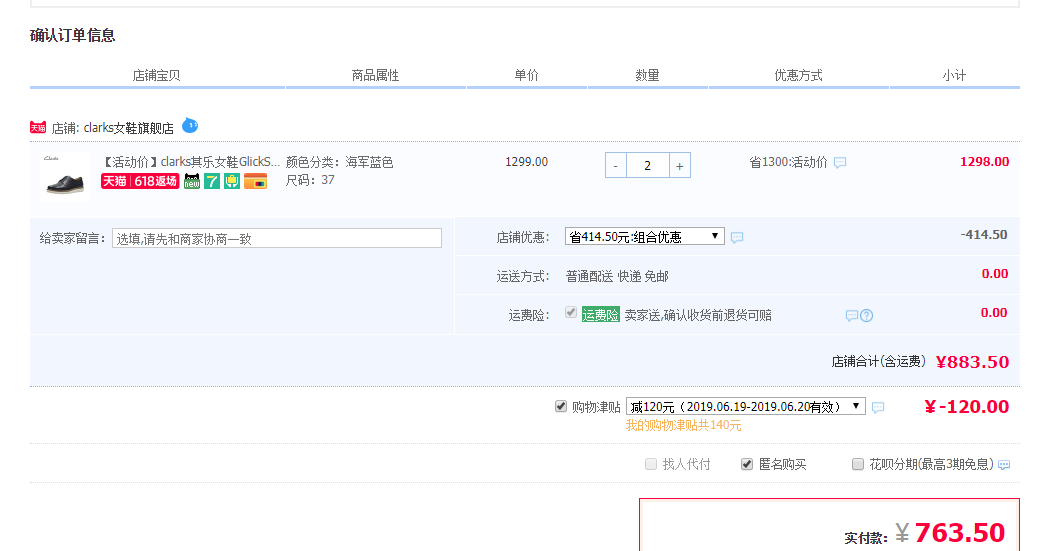Click the message-to-seller input field

277,238
